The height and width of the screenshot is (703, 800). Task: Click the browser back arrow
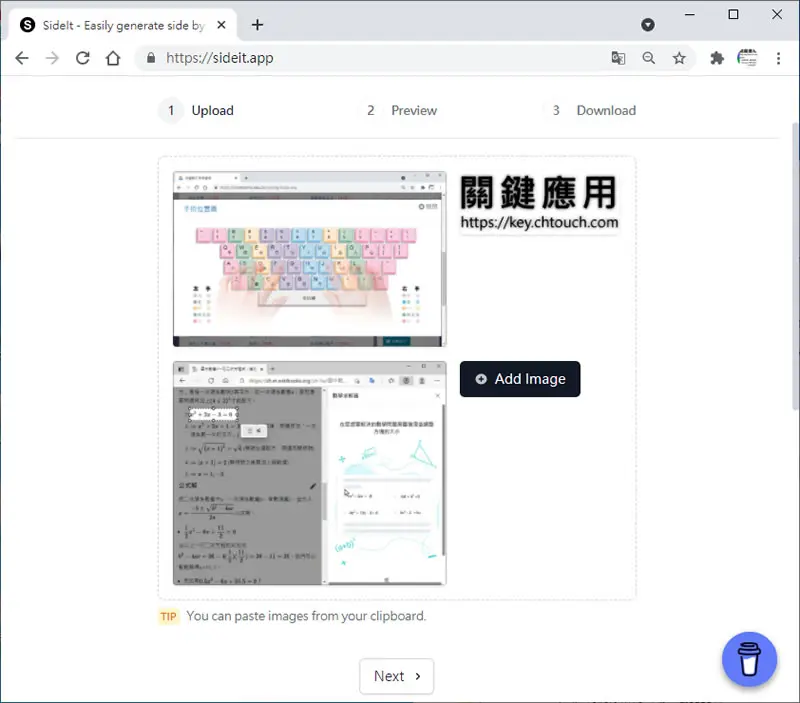click(x=22, y=58)
